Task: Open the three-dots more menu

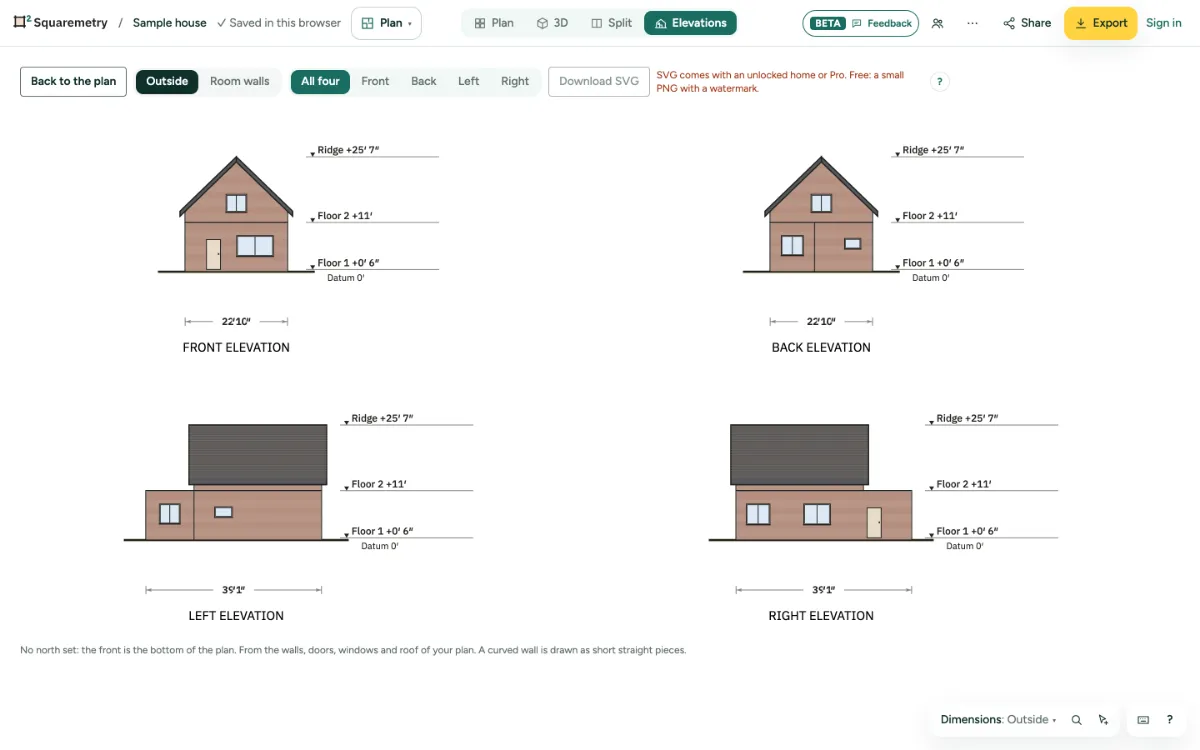Action: pyautogui.click(x=972, y=23)
